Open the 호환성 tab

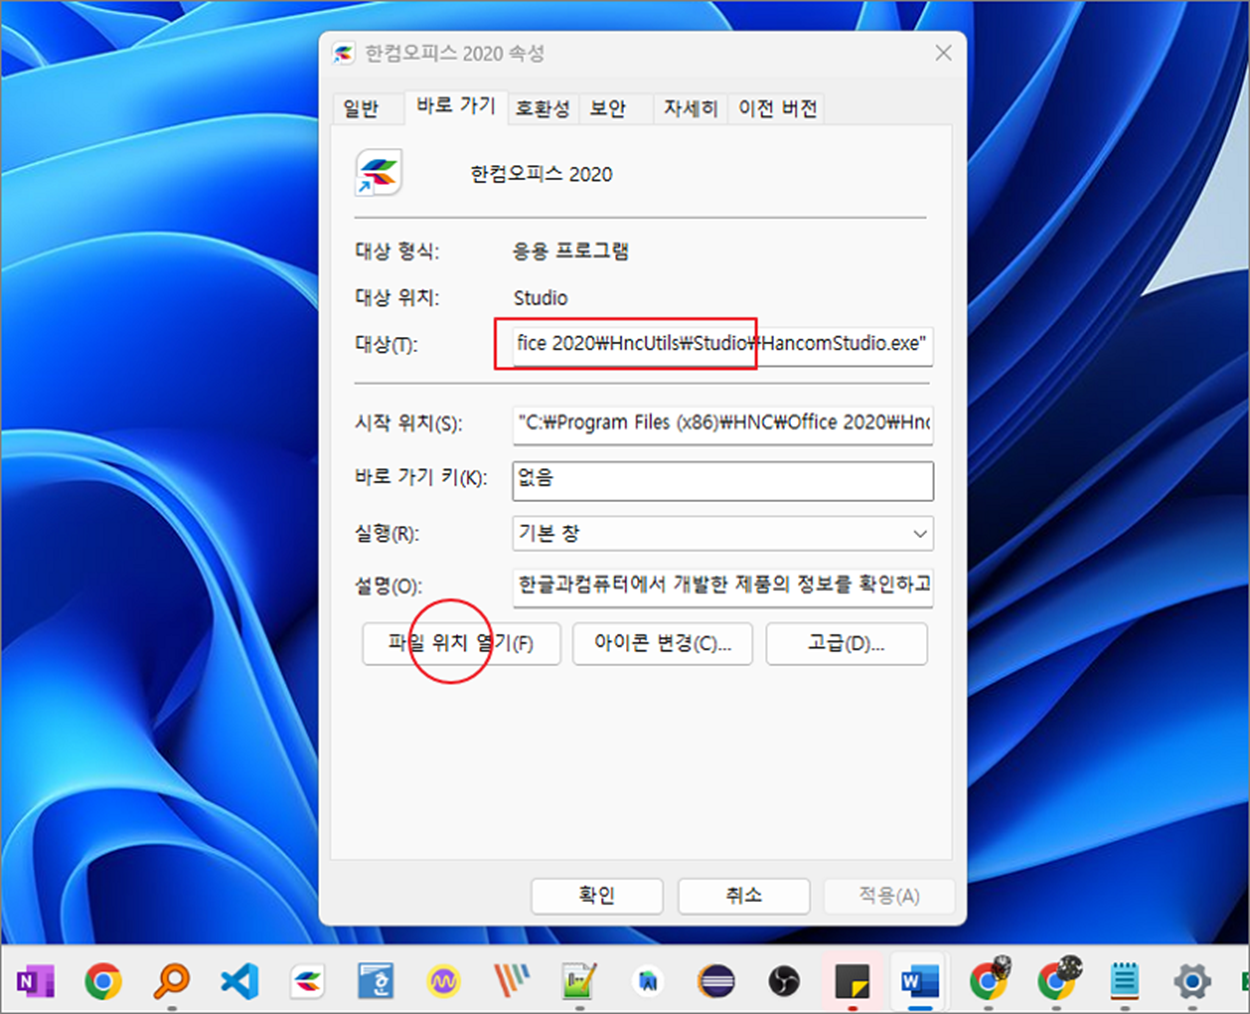(x=542, y=108)
